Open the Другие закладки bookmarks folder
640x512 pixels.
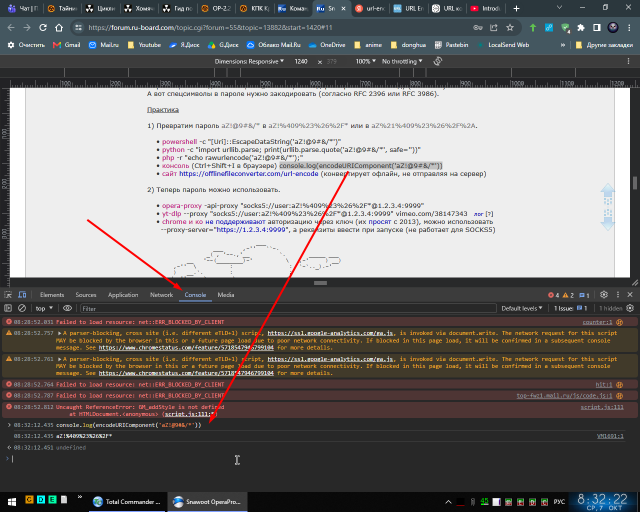point(604,45)
